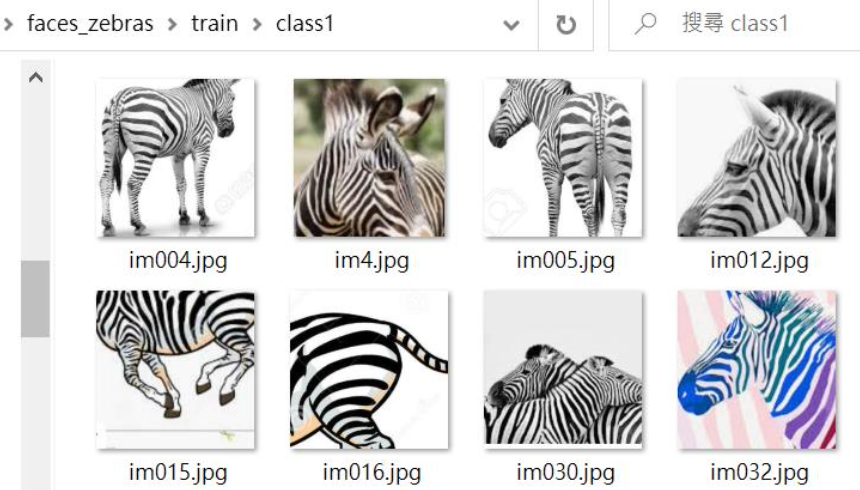The image size is (860, 490).
Task: Go to faces_zebras folder in breadcrumb
Action: point(90,24)
